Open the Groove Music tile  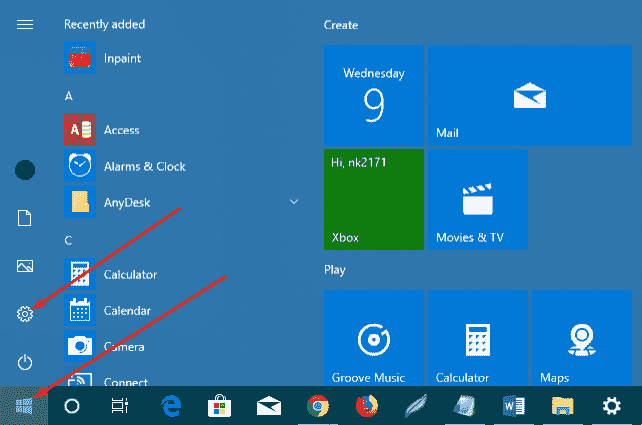click(374, 338)
